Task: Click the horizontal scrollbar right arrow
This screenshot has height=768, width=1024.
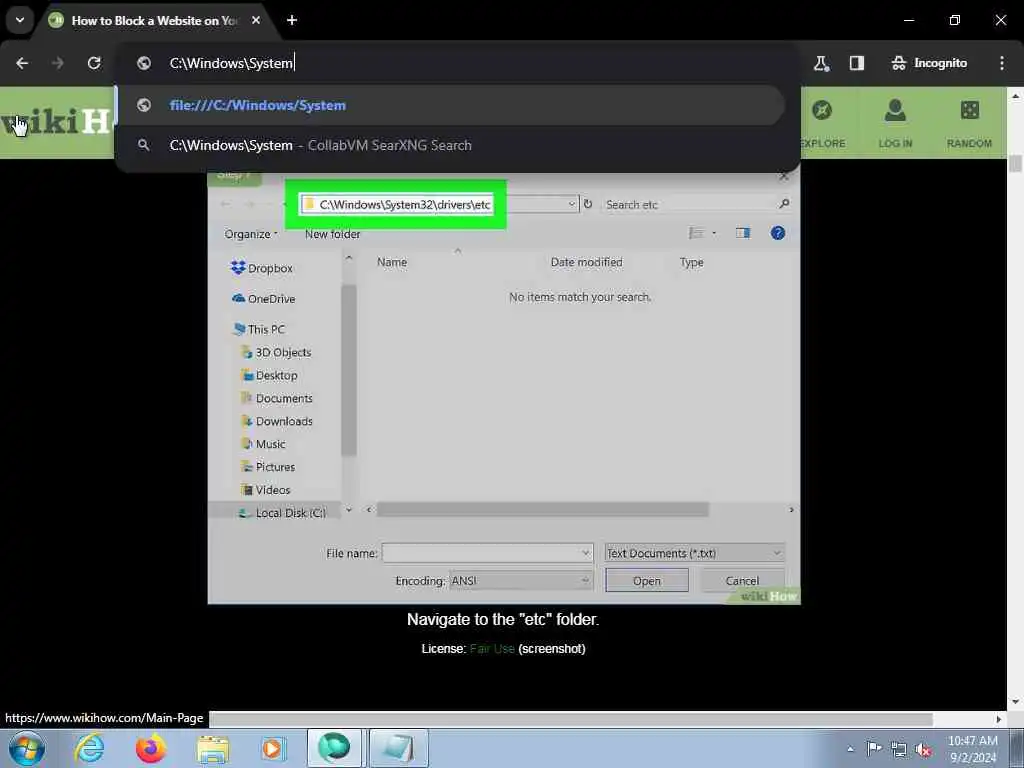Action: 998,719
